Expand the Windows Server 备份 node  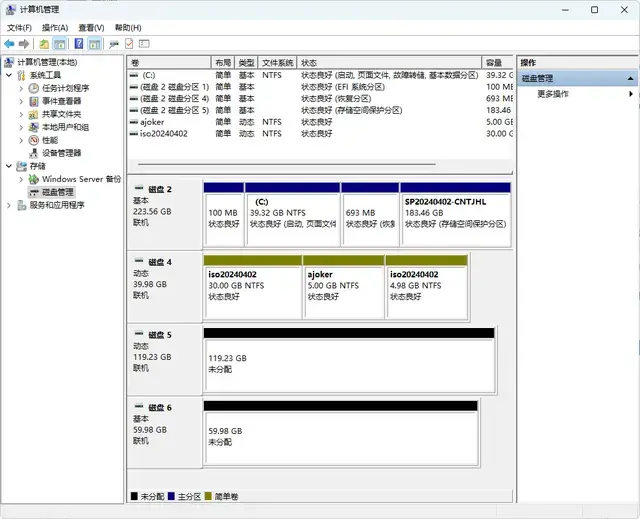[x=22, y=179]
